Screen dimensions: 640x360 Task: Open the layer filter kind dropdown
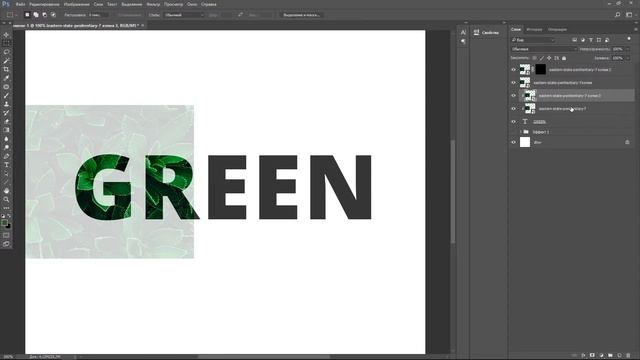click(533, 40)
